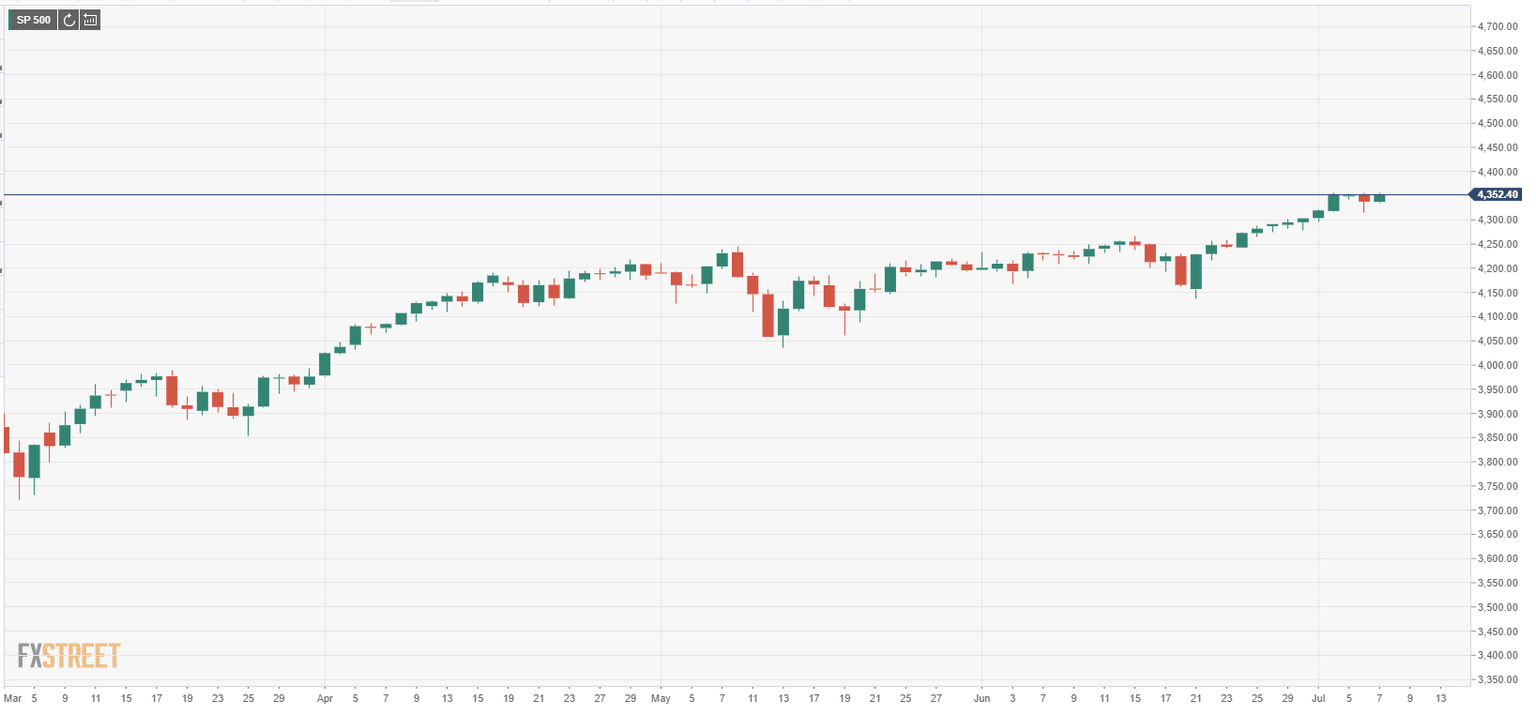Click the SP 500 symbol label
1536x716 pixels.
point(33,19)
